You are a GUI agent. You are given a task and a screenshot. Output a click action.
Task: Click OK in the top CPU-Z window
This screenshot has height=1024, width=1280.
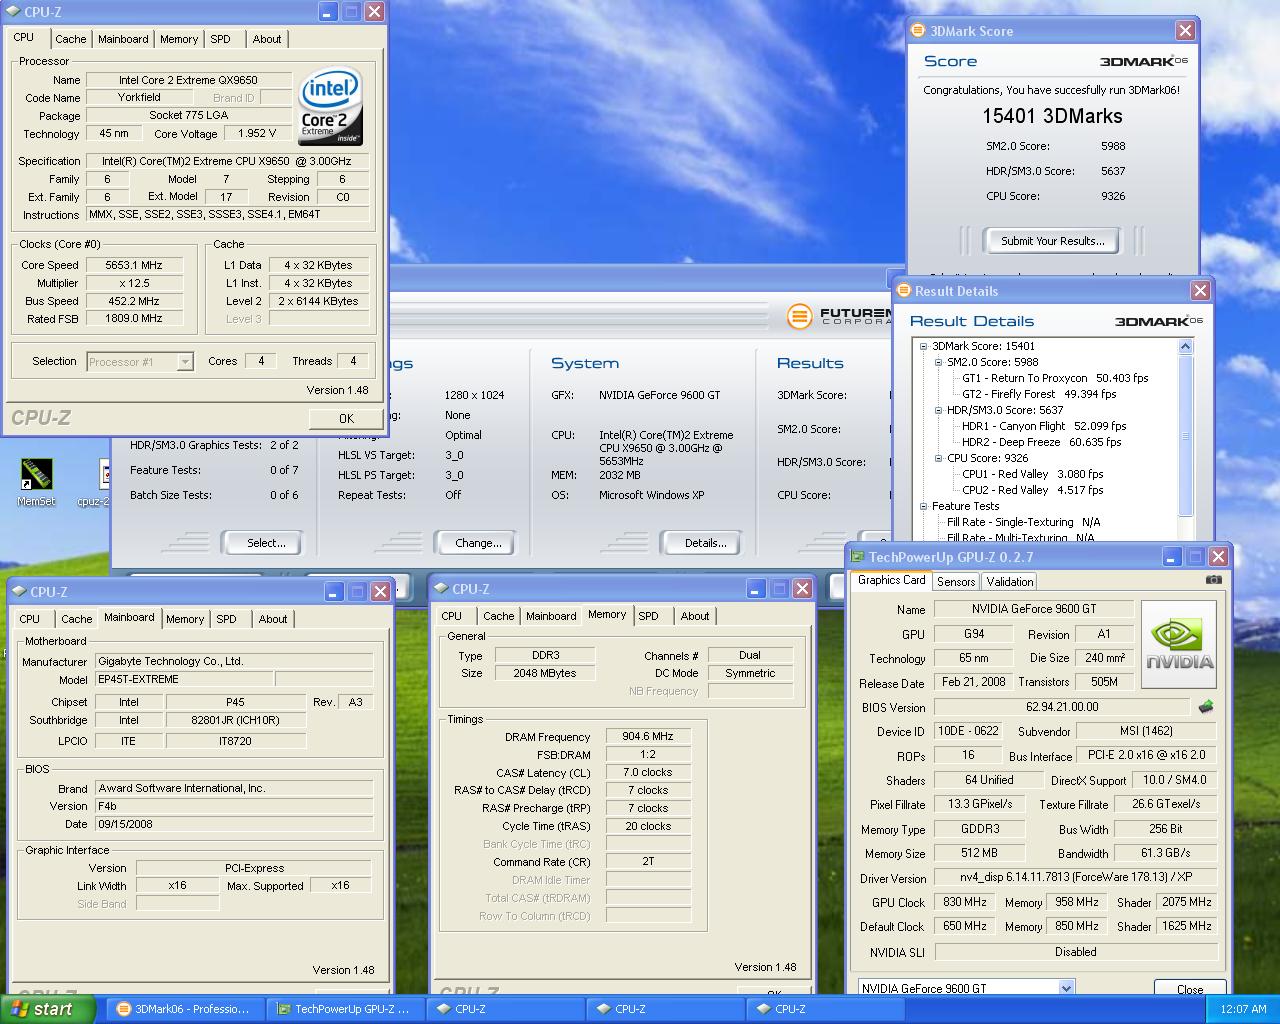tap(346, 419)
